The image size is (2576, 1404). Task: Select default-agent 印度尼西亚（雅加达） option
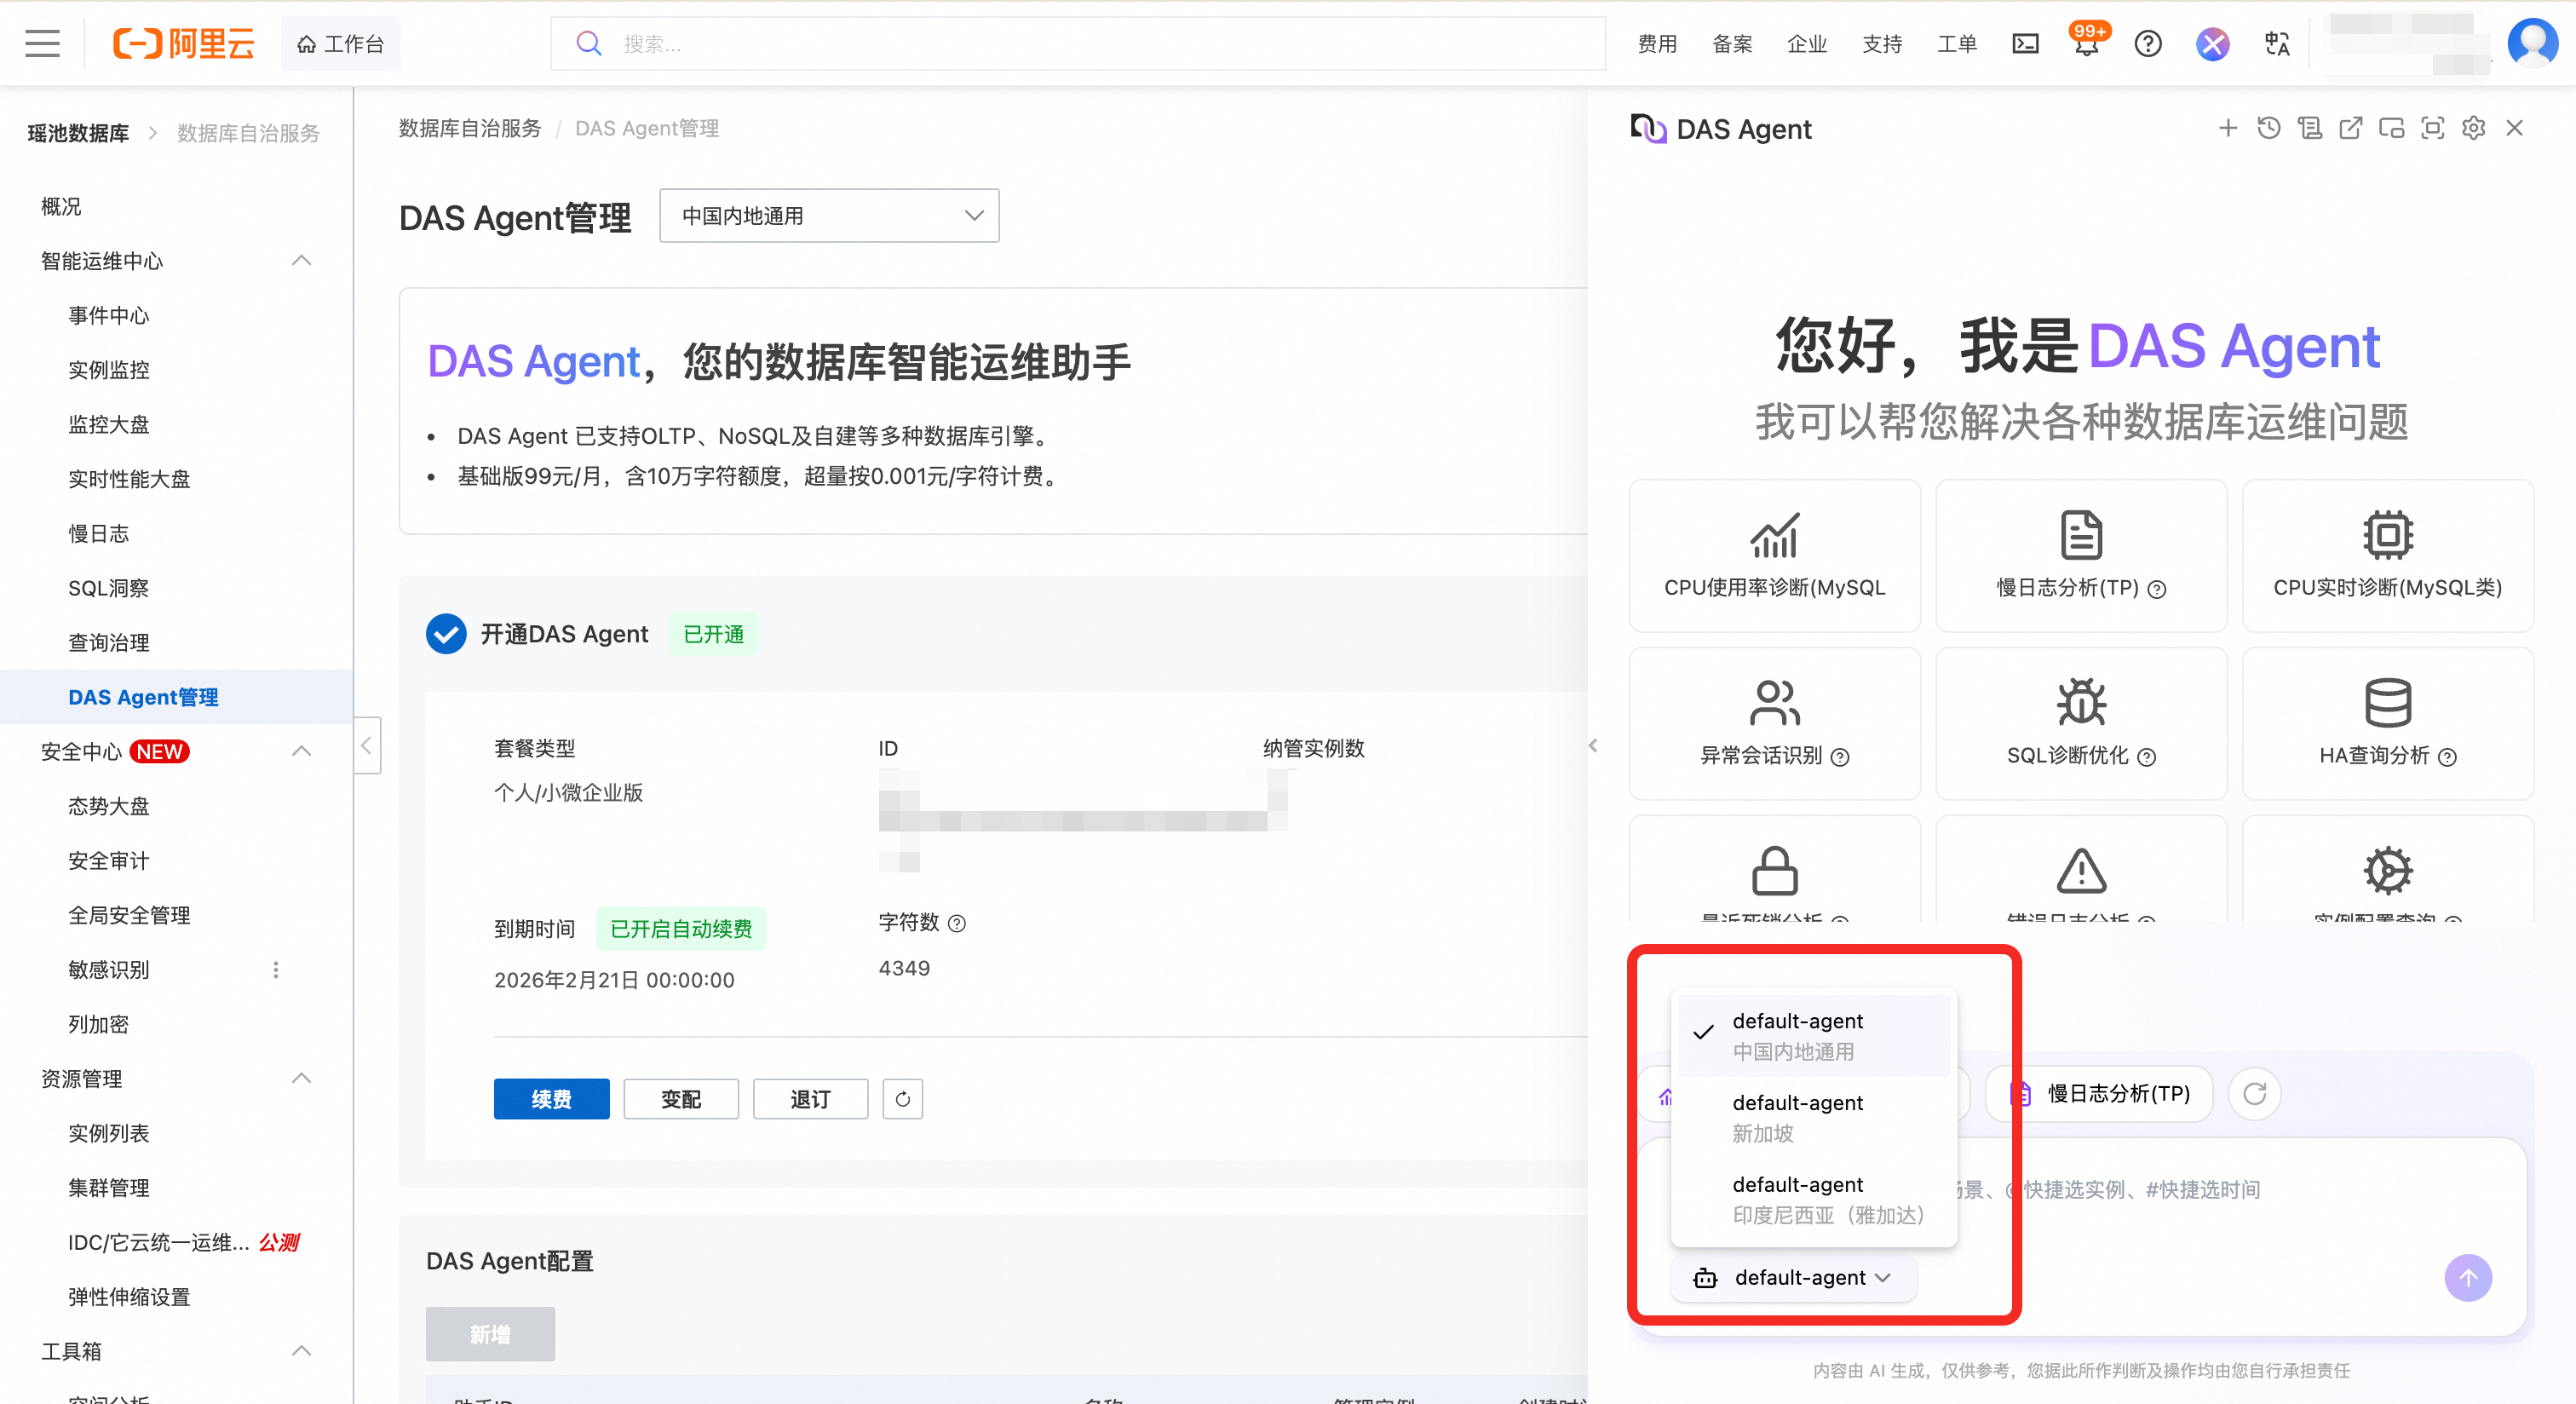1812,1199
